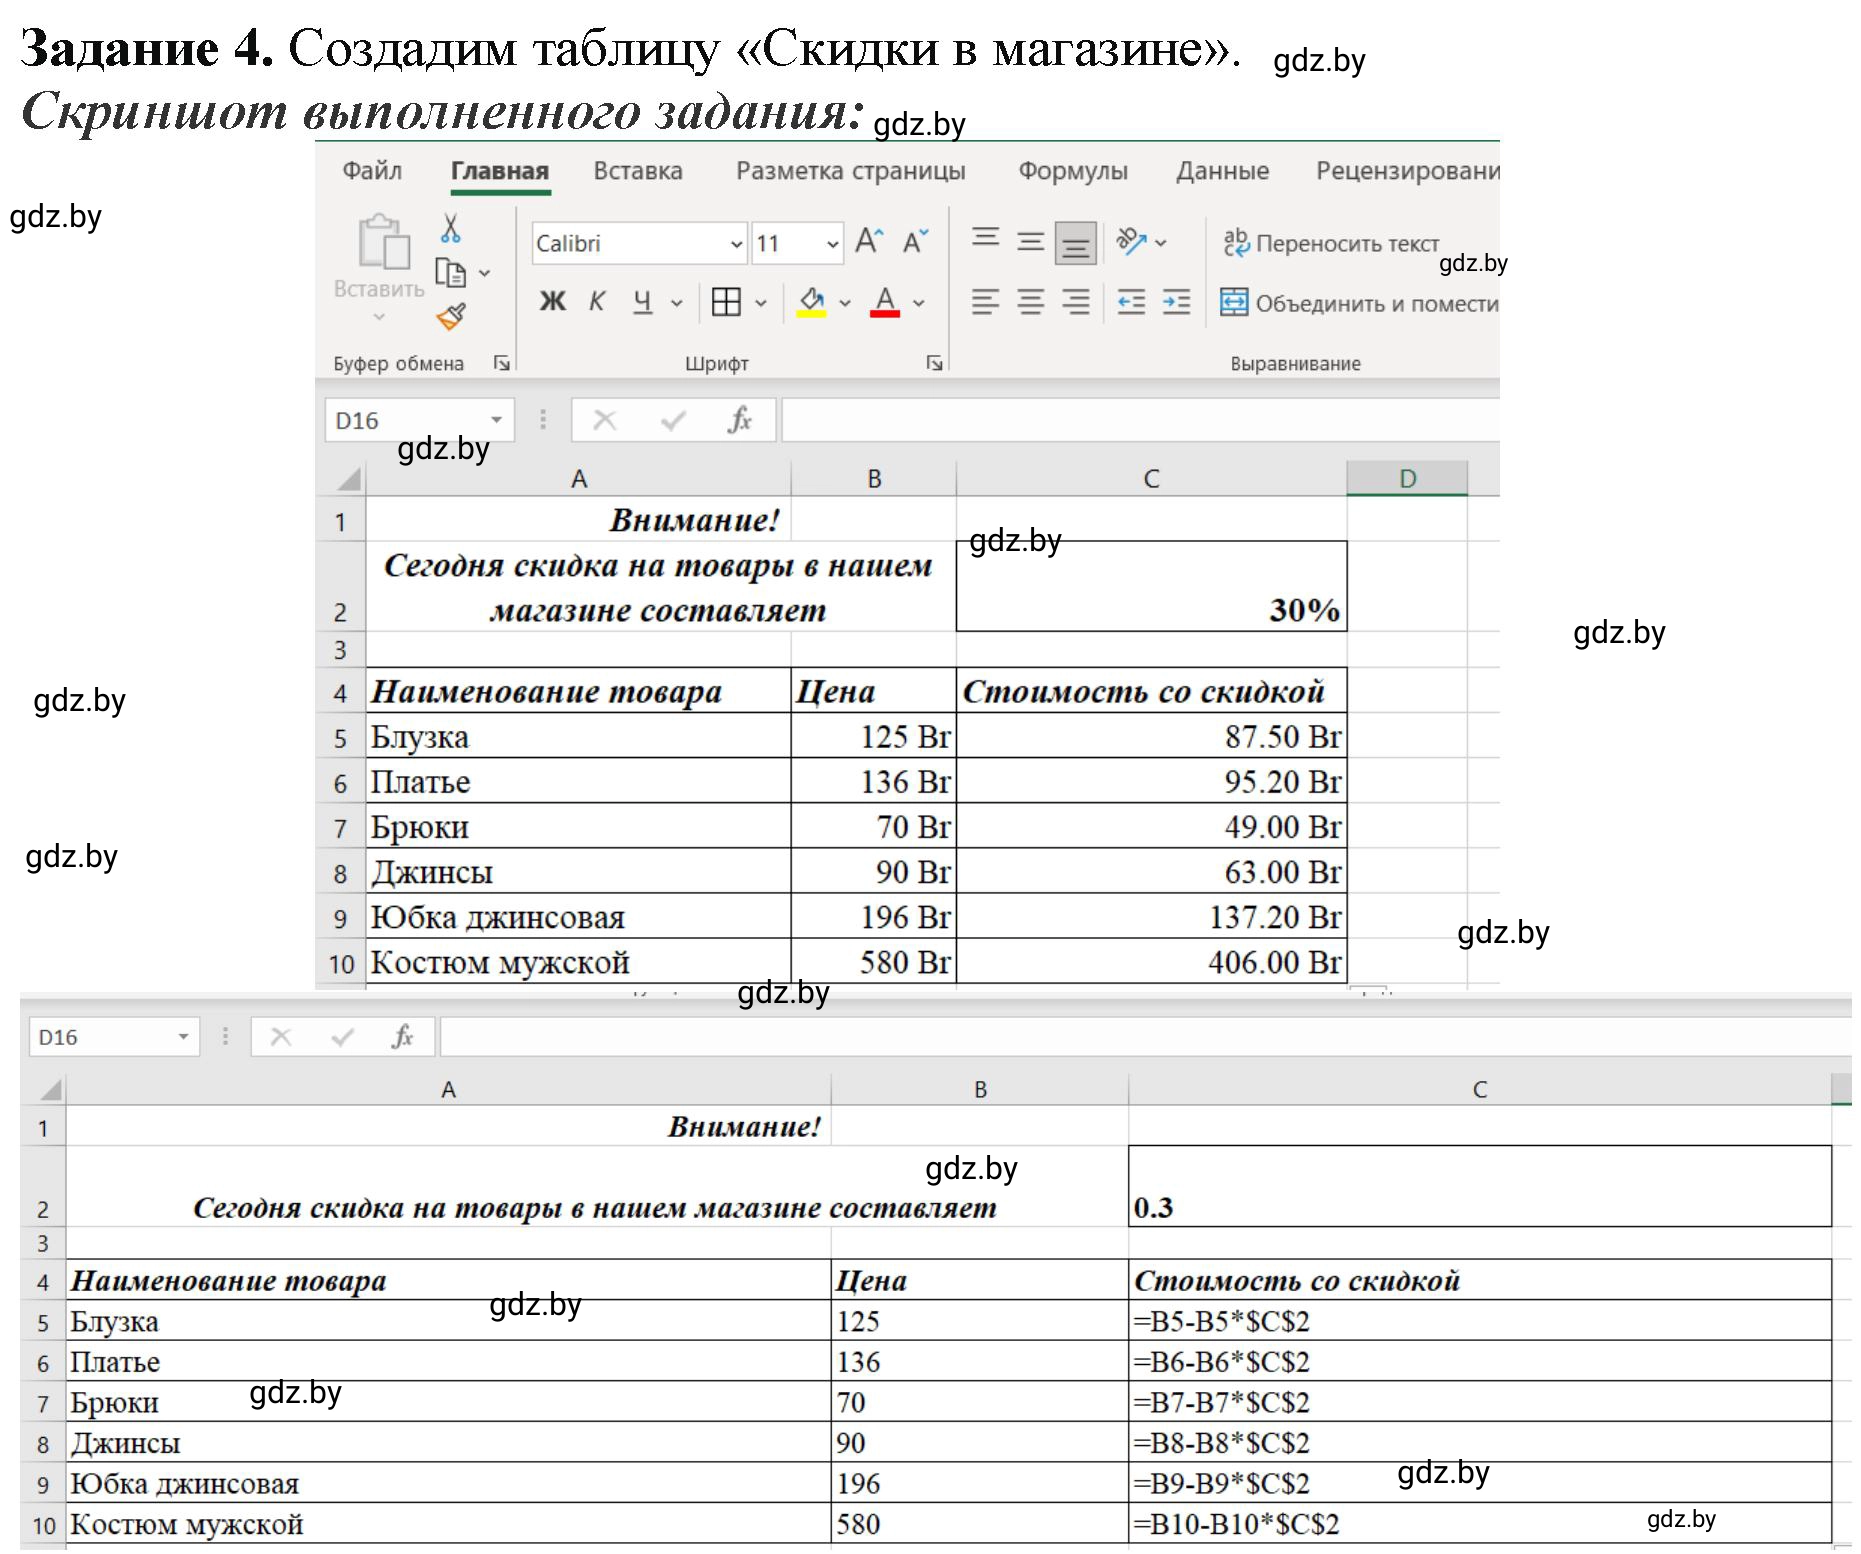Open Рецензирование tab
This screenshot has height=1554, width=1861.
click(1407, 171)
